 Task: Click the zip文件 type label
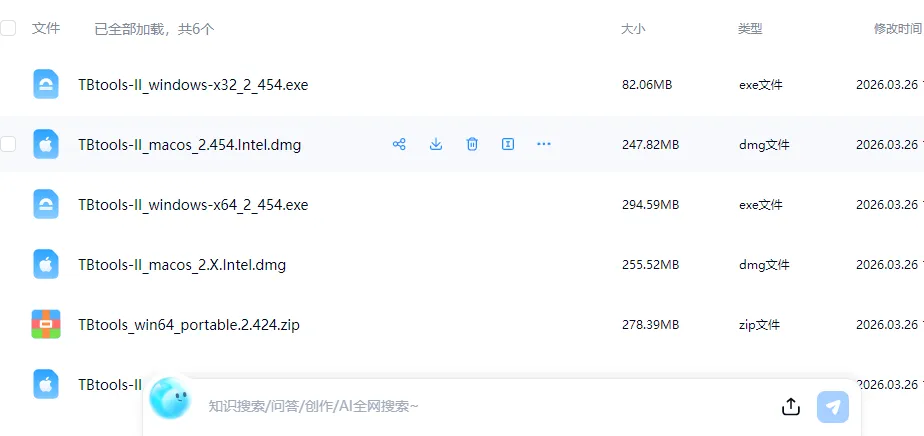click(x=760, y=325)
